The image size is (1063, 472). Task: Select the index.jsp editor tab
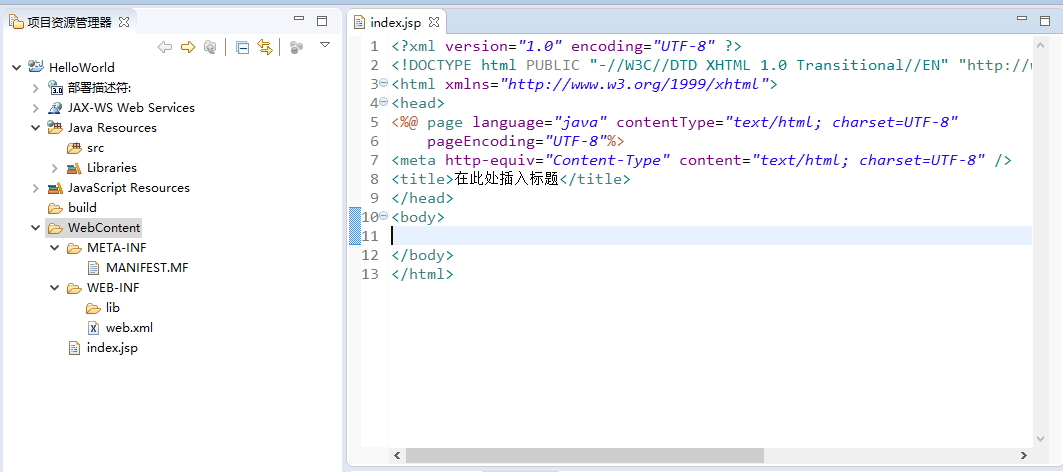coord(395,22)
